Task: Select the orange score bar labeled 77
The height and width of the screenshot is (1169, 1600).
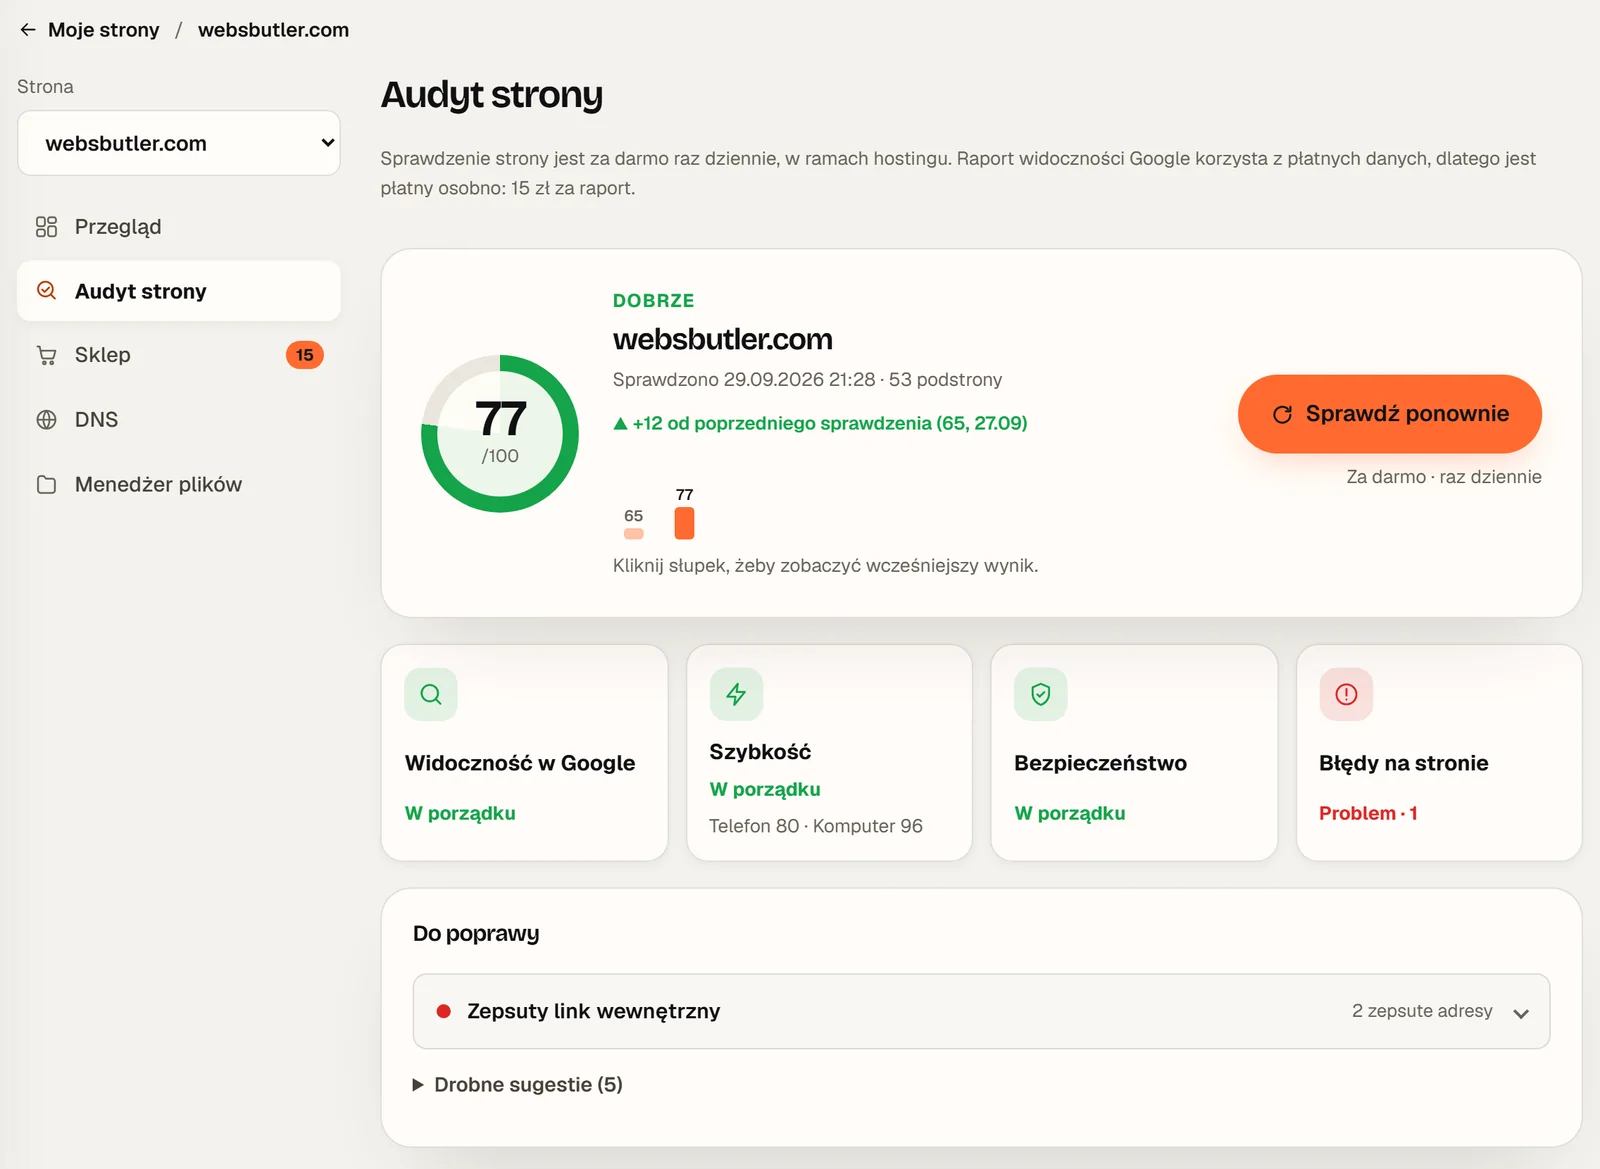Action: click(x=684, y=523)
